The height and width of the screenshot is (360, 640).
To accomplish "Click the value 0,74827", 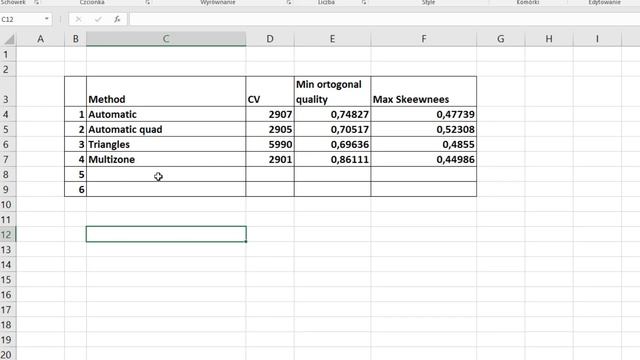I will pos(332,114).
